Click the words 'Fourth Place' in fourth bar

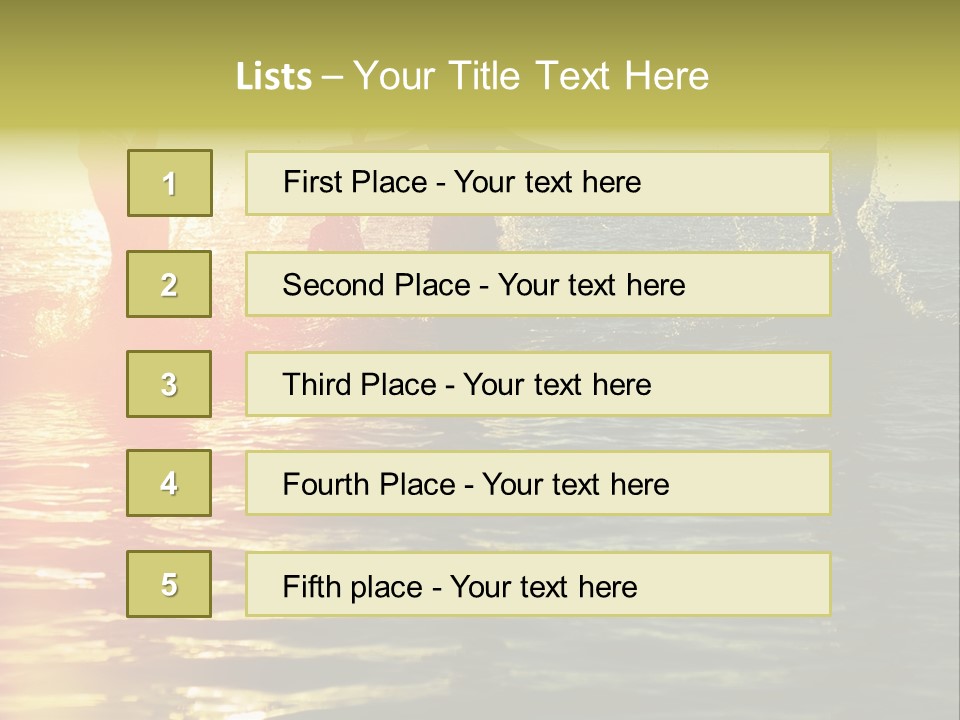click(369, 484)
